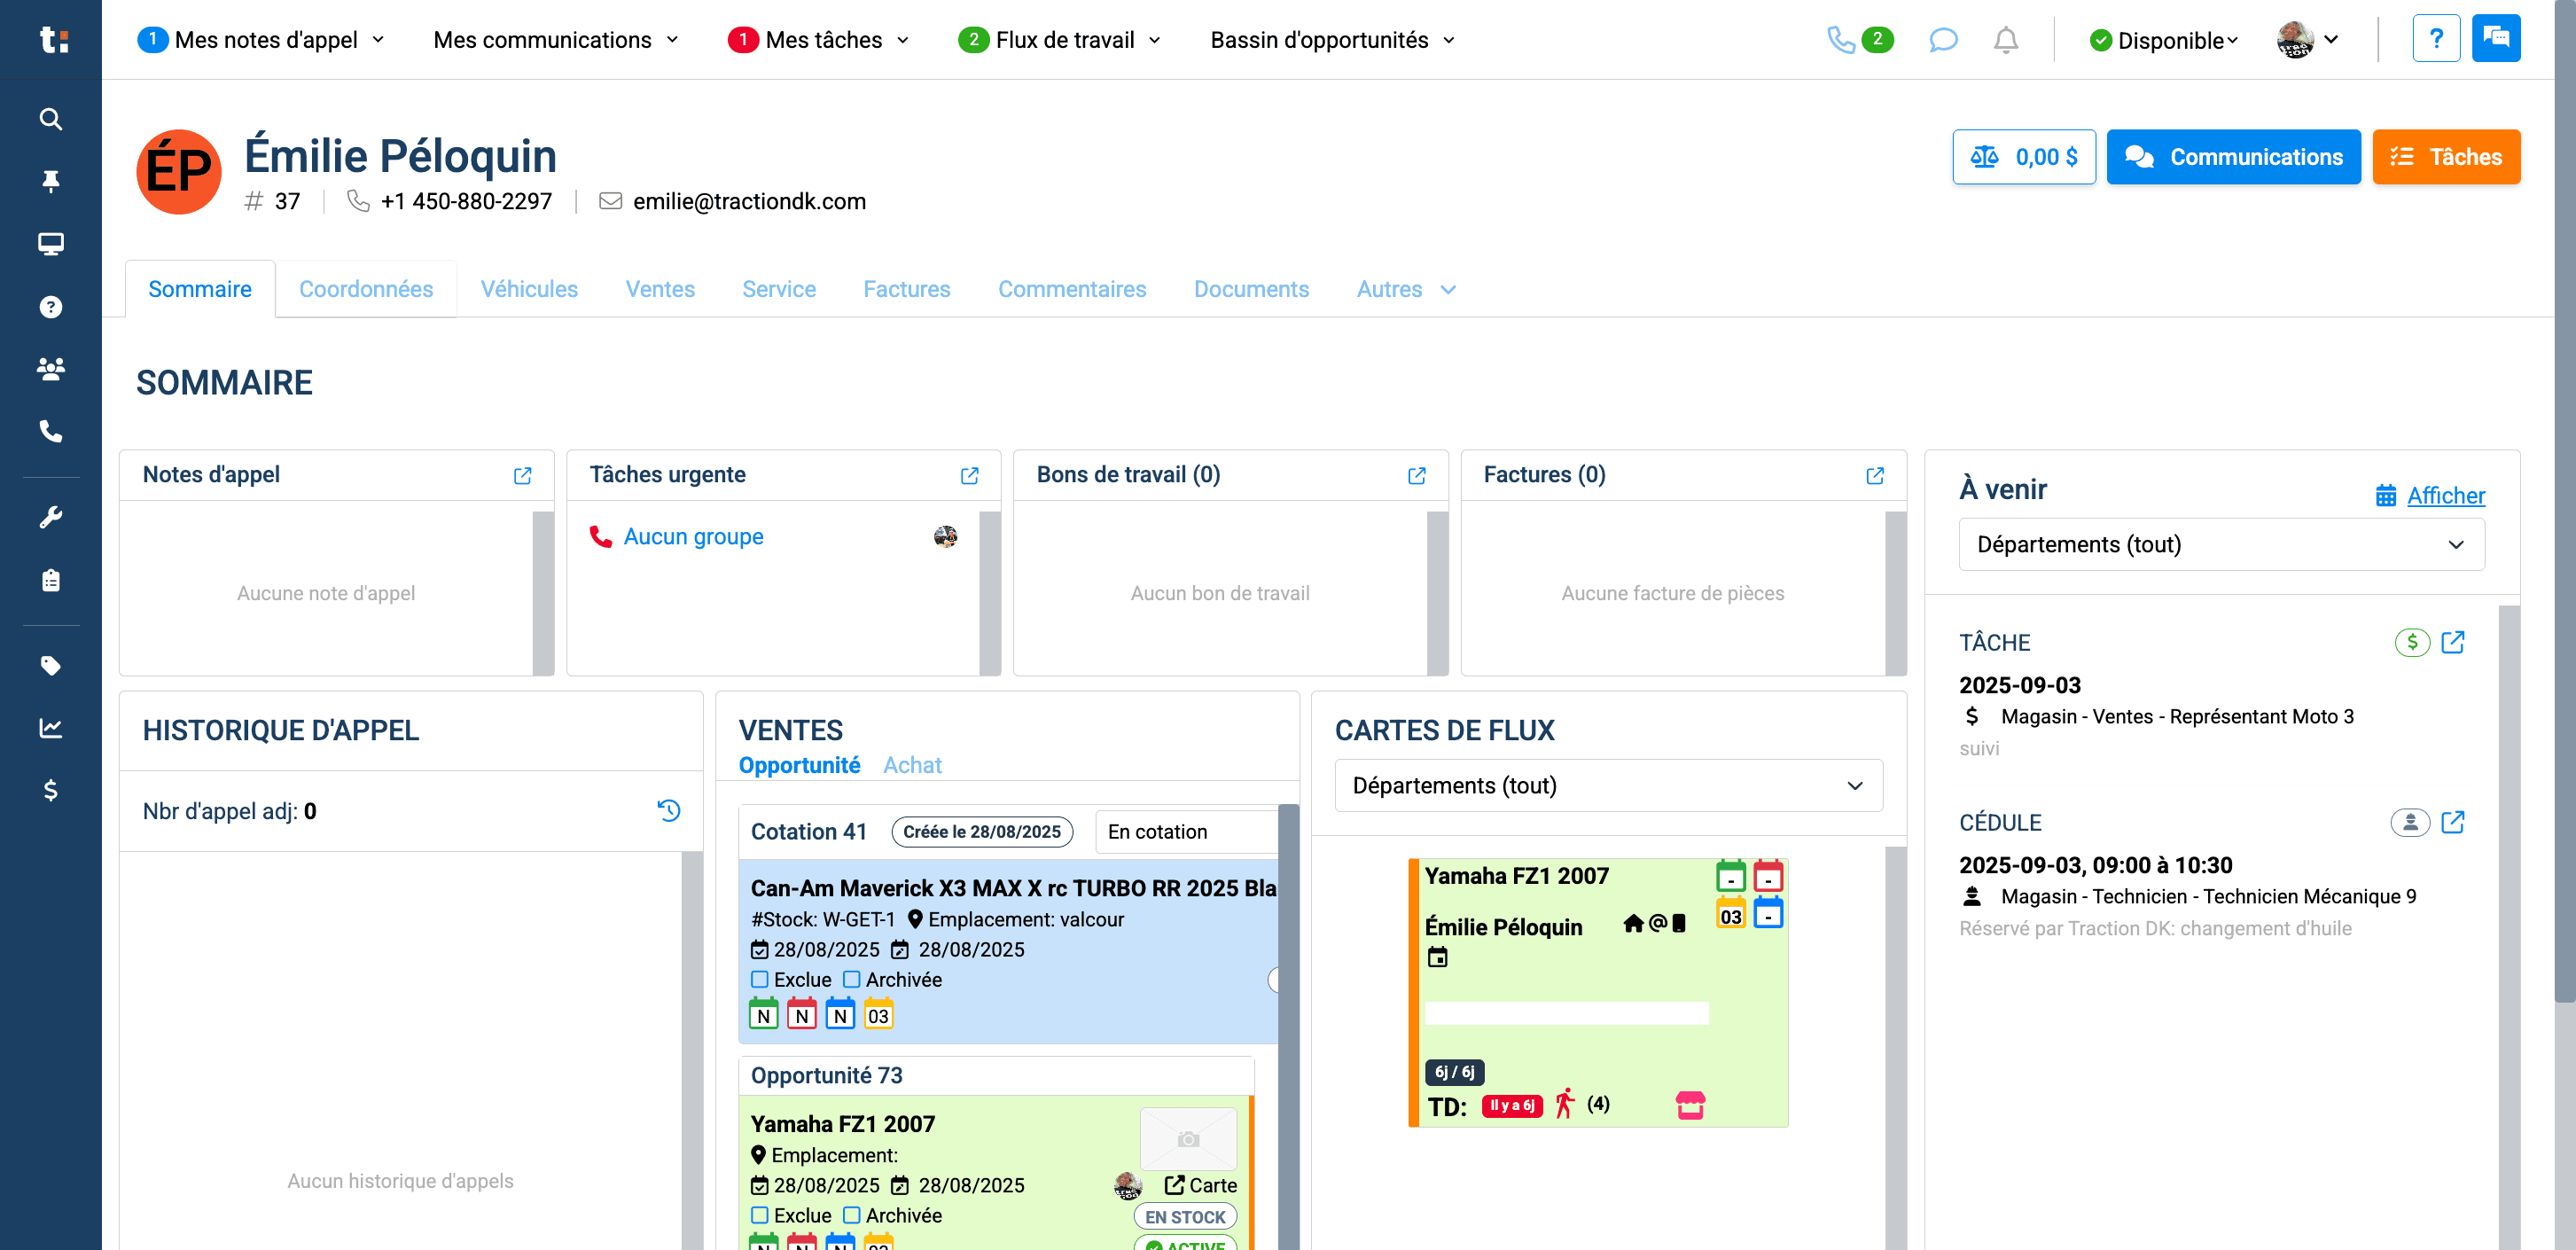Image resolution: width=2576 pixels, height=1250 pixels.
Task: Open the Carte link on Opportunité 73
Action: 1201,1185
